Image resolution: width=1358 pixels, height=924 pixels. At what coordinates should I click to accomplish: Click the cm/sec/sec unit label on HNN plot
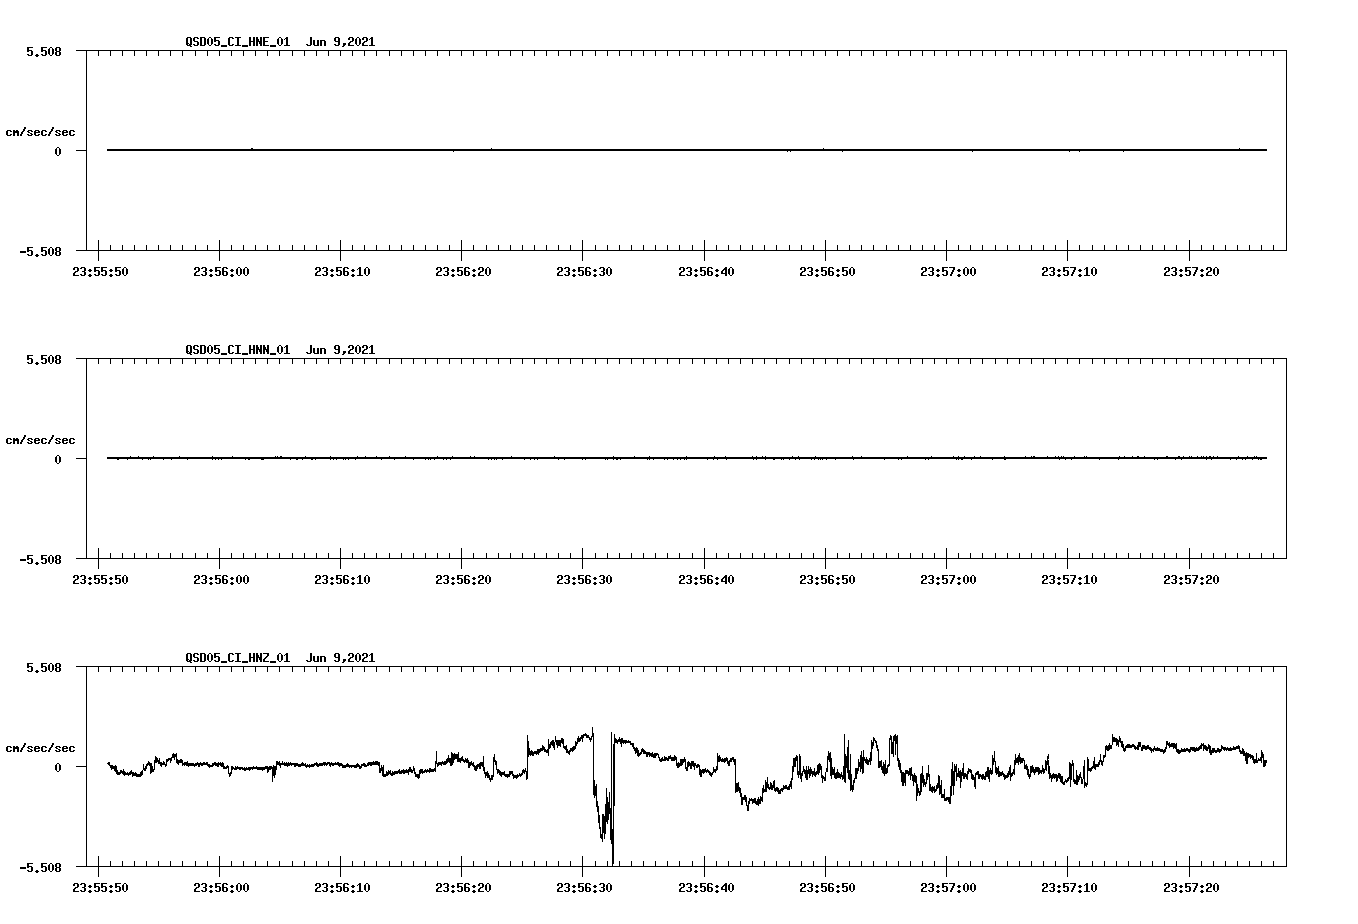[41, 440]
